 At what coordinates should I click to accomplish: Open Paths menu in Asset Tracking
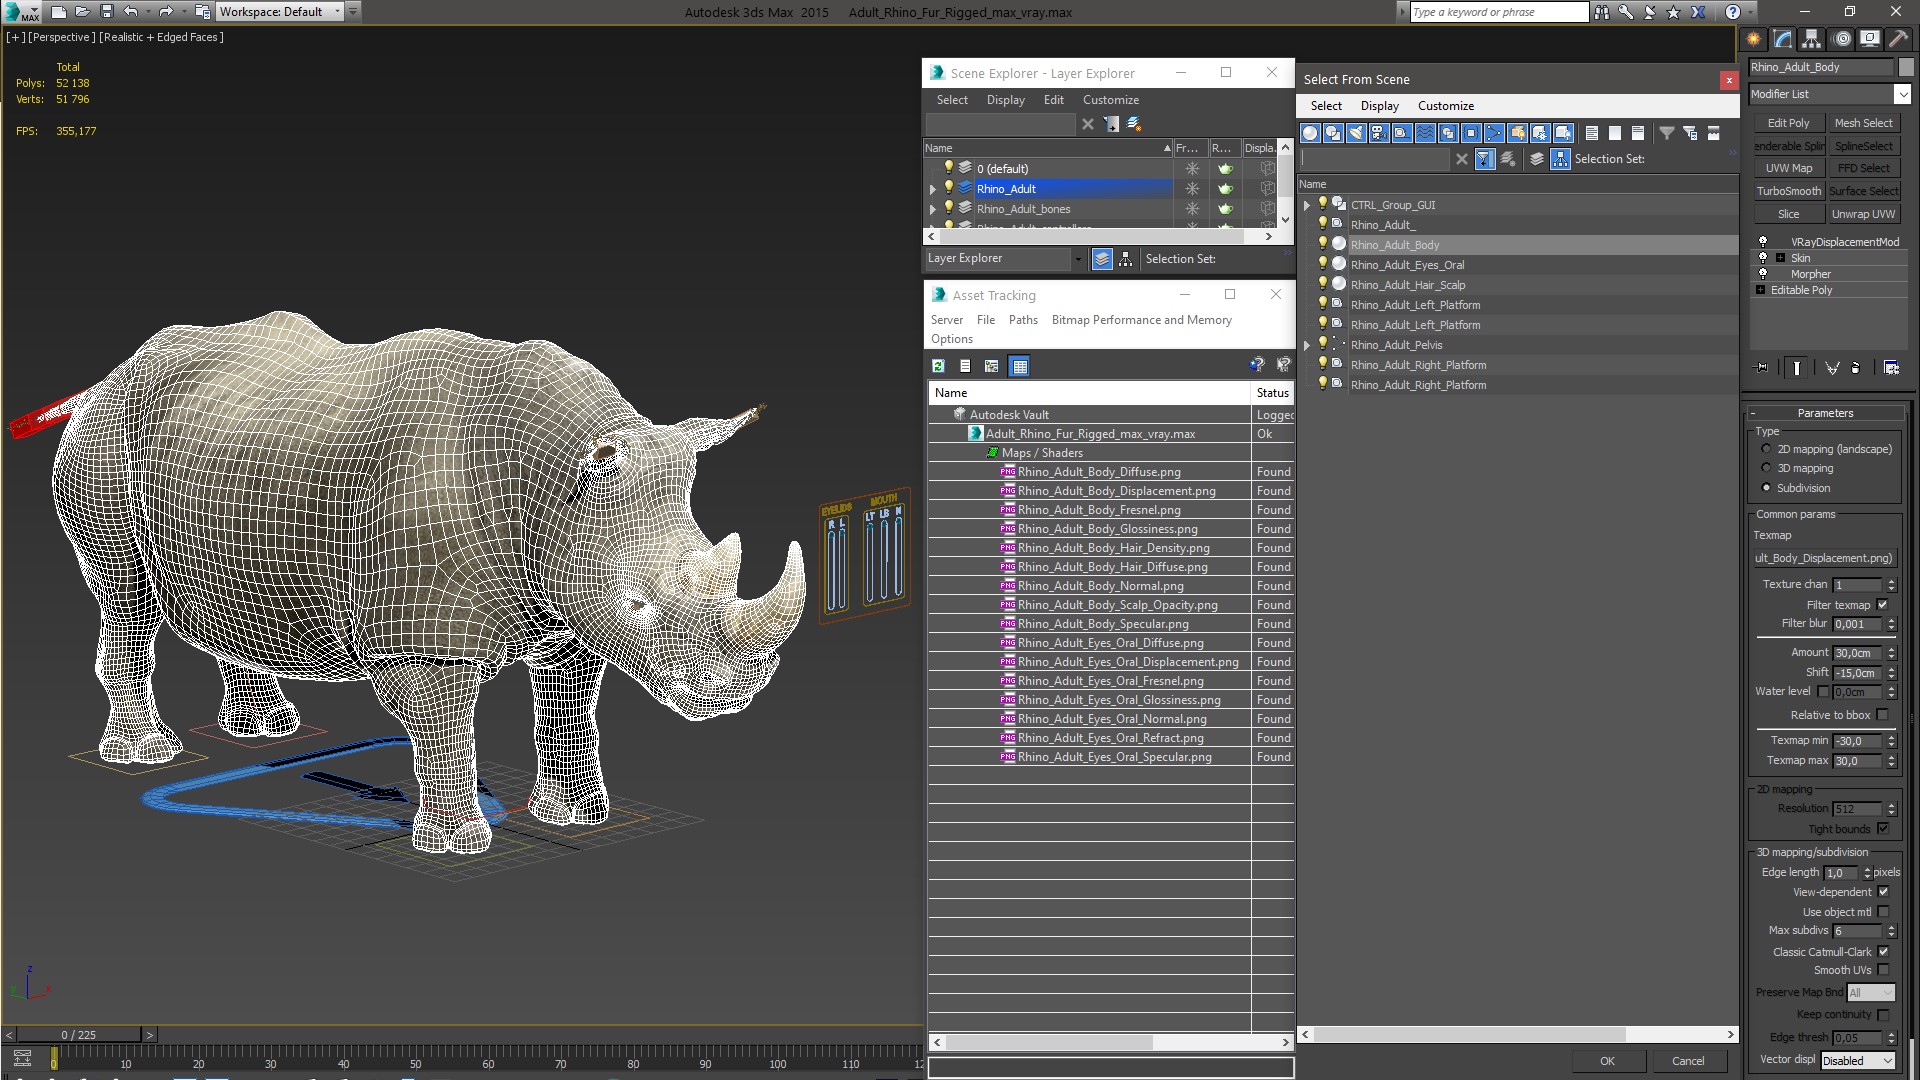coord(1022,320)
